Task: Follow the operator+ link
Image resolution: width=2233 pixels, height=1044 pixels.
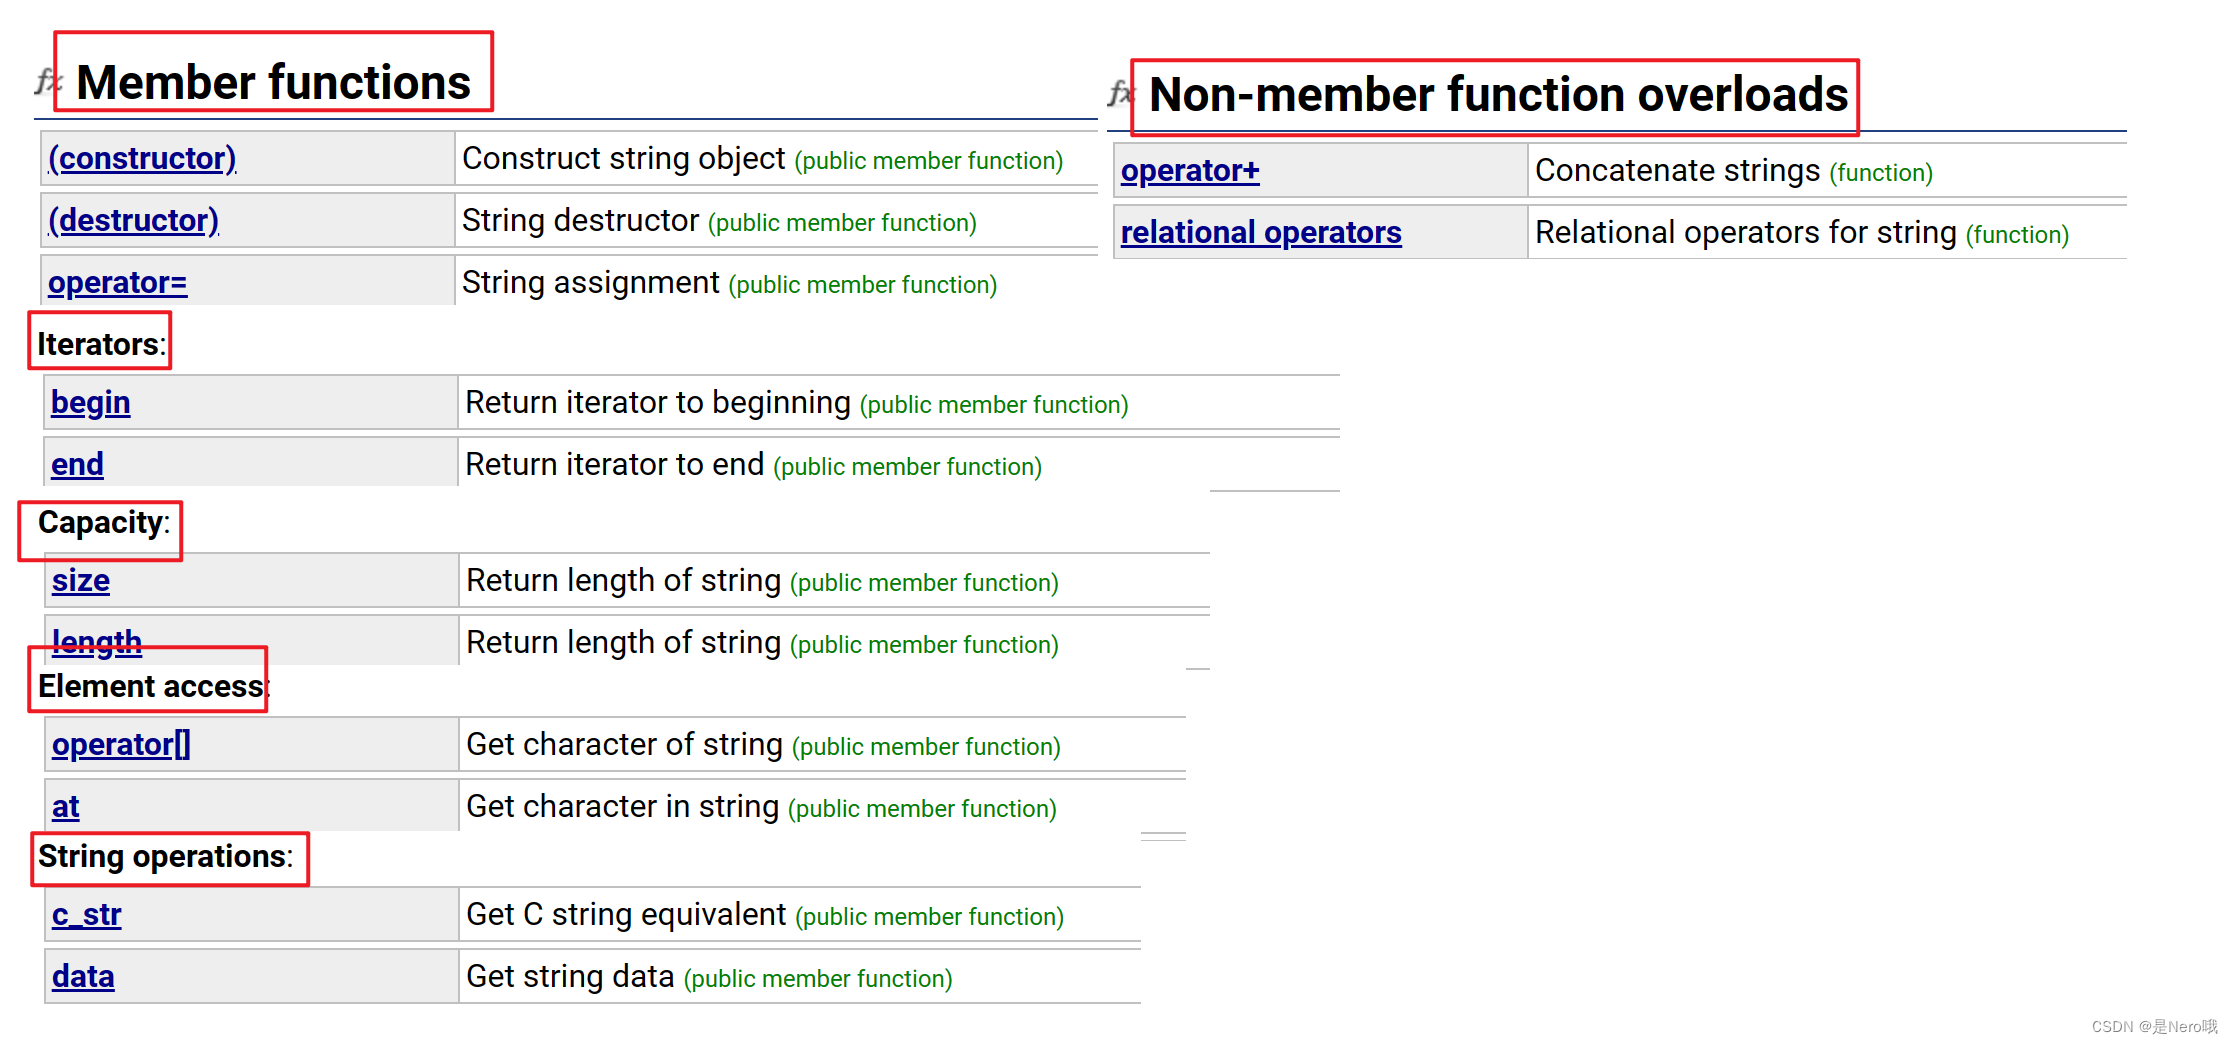Action: point(1190,171)
